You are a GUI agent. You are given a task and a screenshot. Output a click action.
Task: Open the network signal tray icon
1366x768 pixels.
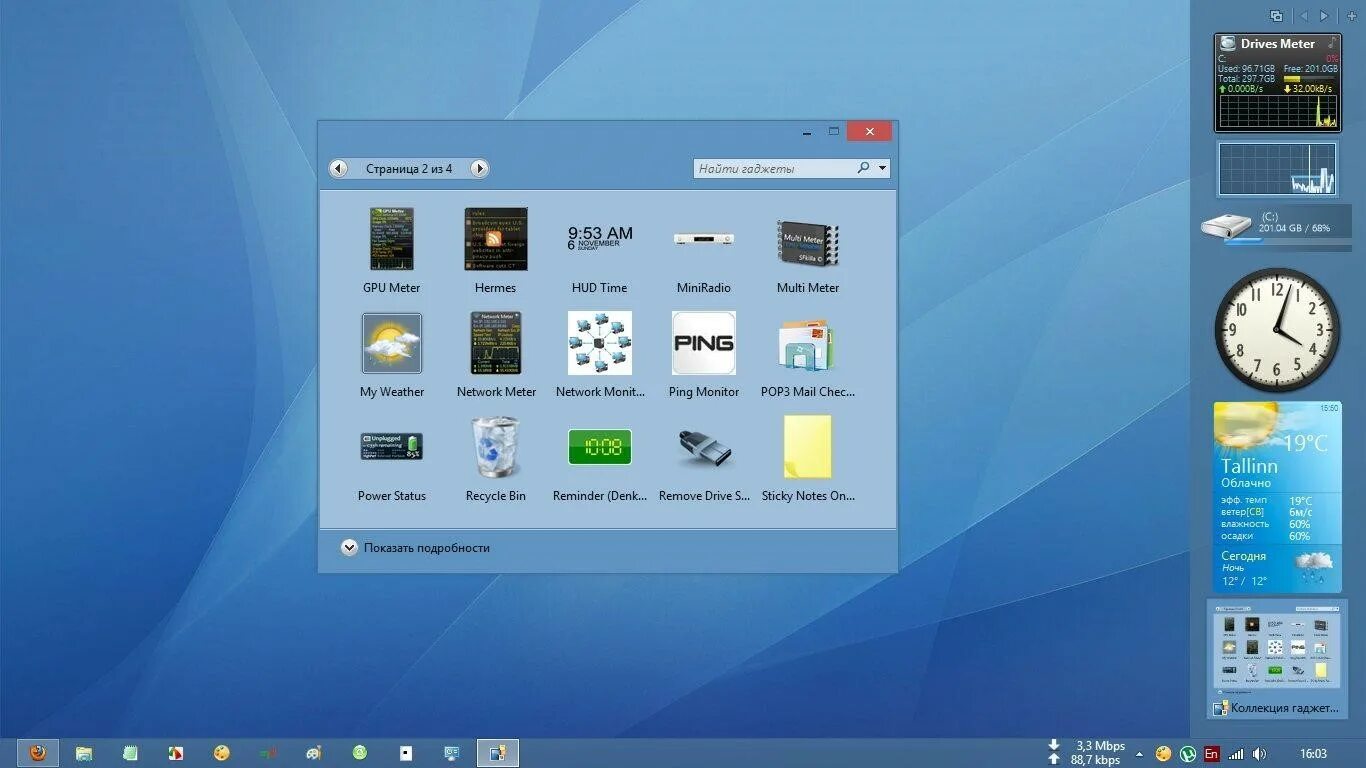(x=1237, y=754)
